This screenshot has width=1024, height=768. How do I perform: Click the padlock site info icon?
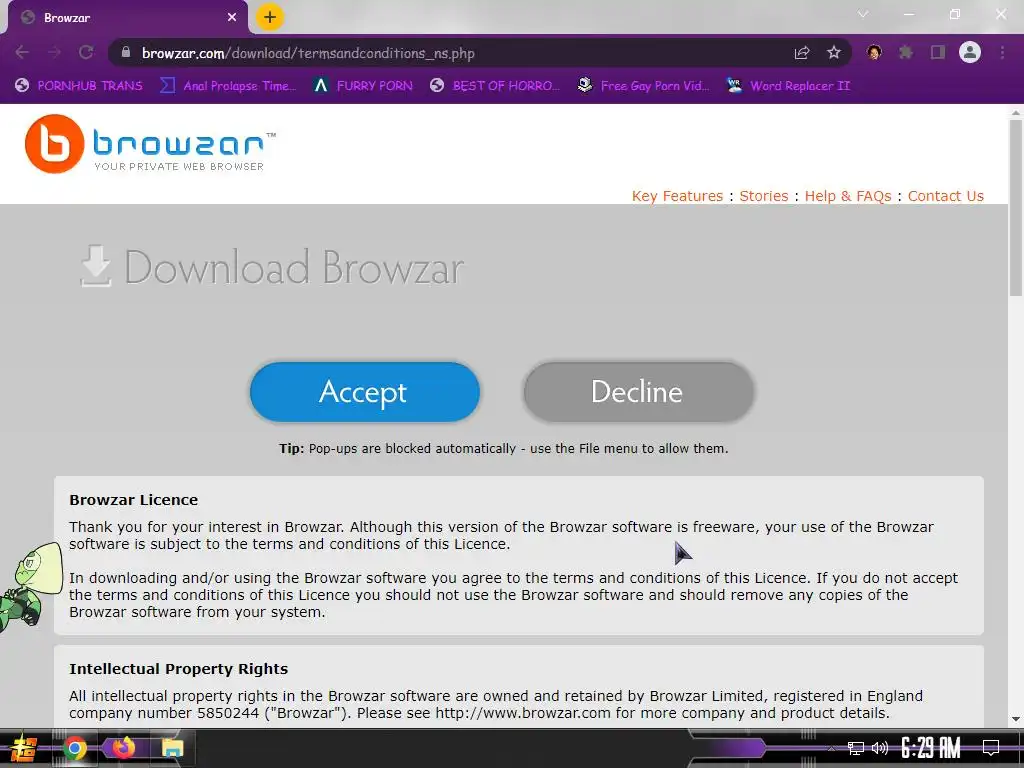pyautogui.click(x=126, y=52)
